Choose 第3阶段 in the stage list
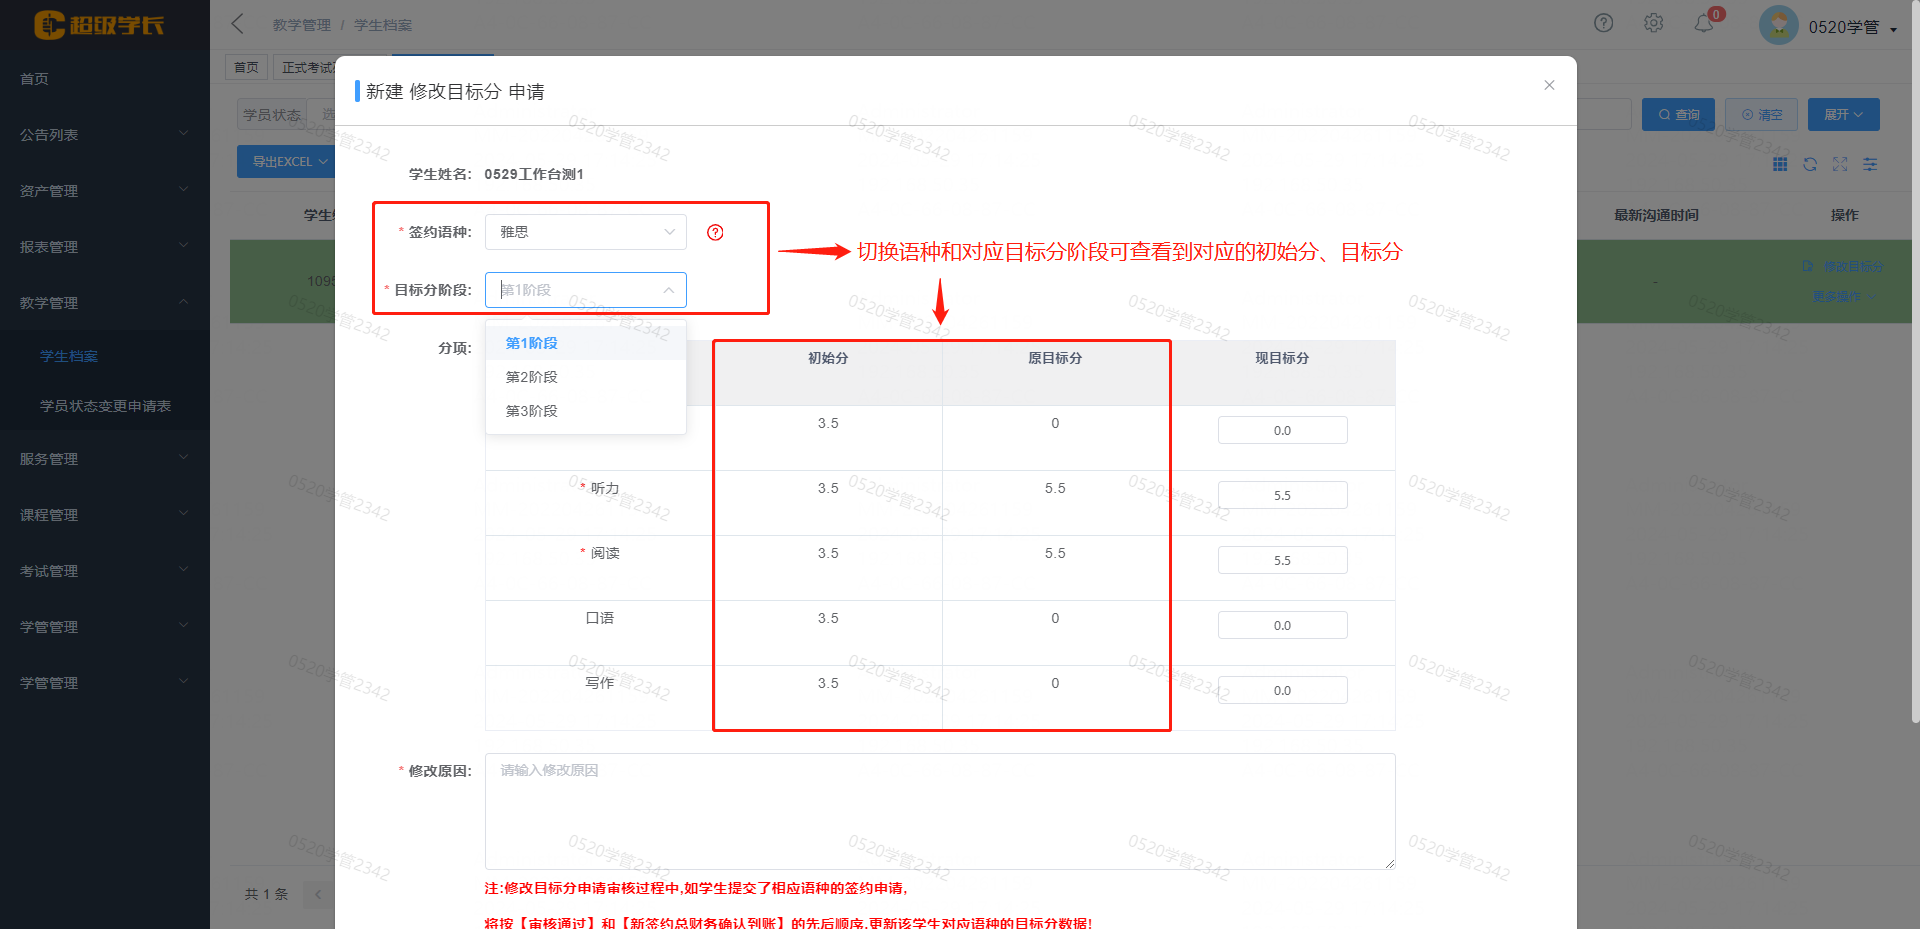This screenshot has height=929, width=1920. coord(532,411)
